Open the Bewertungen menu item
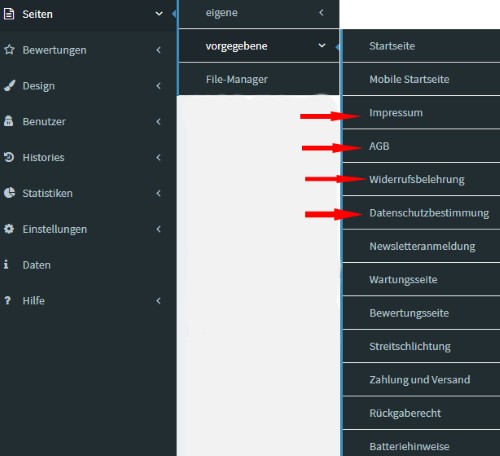 (88, 50)
